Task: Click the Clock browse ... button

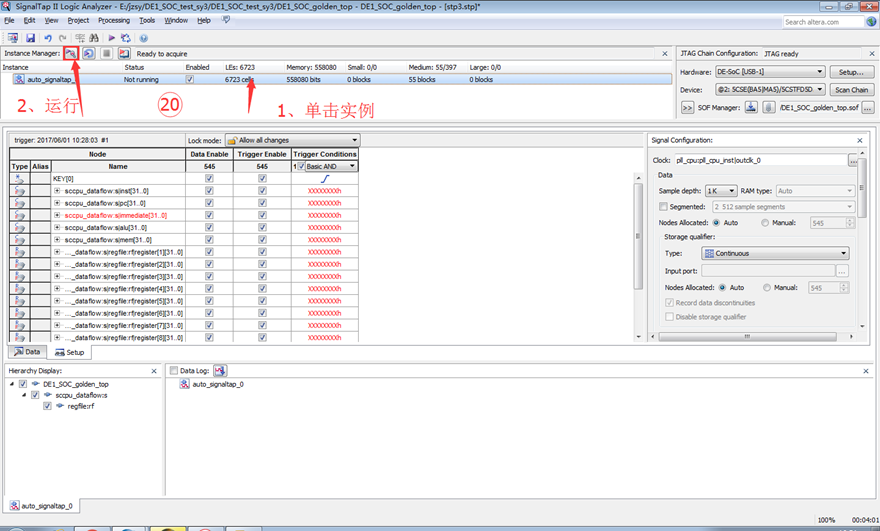Action: click(852, 161)
